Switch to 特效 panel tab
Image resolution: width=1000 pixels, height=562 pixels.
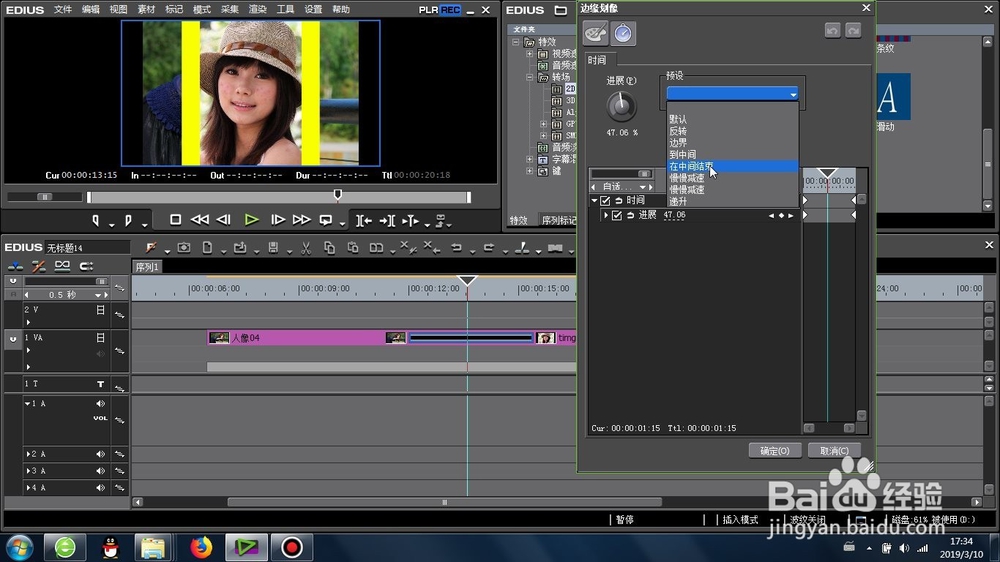(x=518, y=220)
